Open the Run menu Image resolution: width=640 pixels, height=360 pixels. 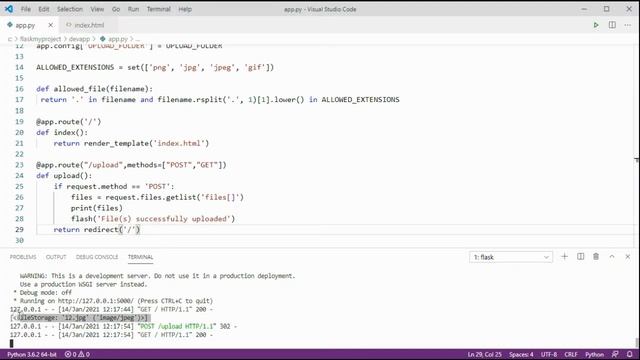(x=133, y=9)
